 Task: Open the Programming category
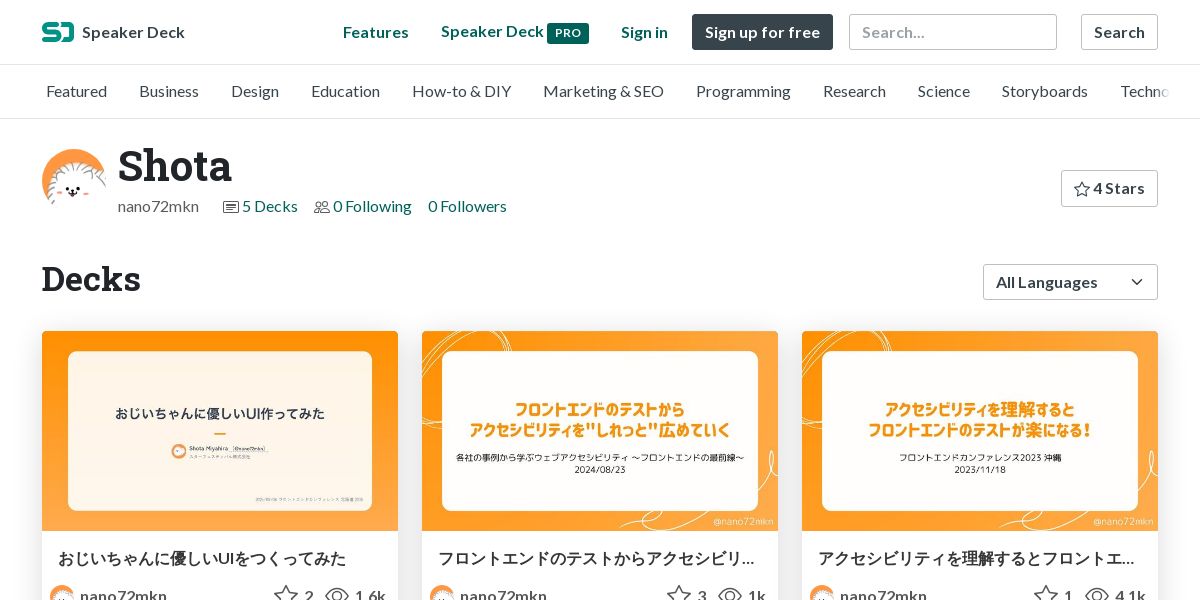743,91
